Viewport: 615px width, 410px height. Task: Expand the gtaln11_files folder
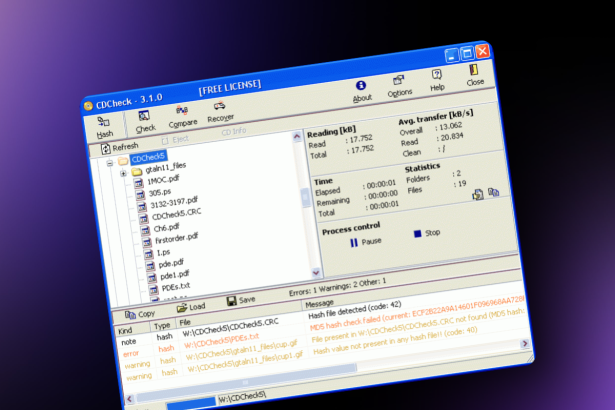(x=123, y=173)
